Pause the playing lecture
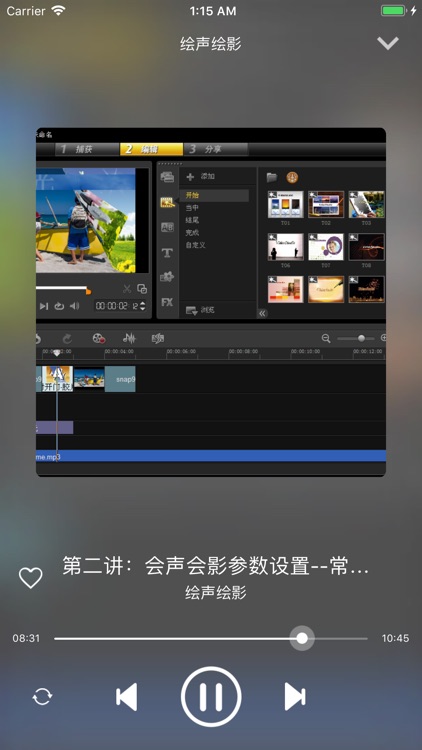Screen dimensions: 422x750 point(211,696)
